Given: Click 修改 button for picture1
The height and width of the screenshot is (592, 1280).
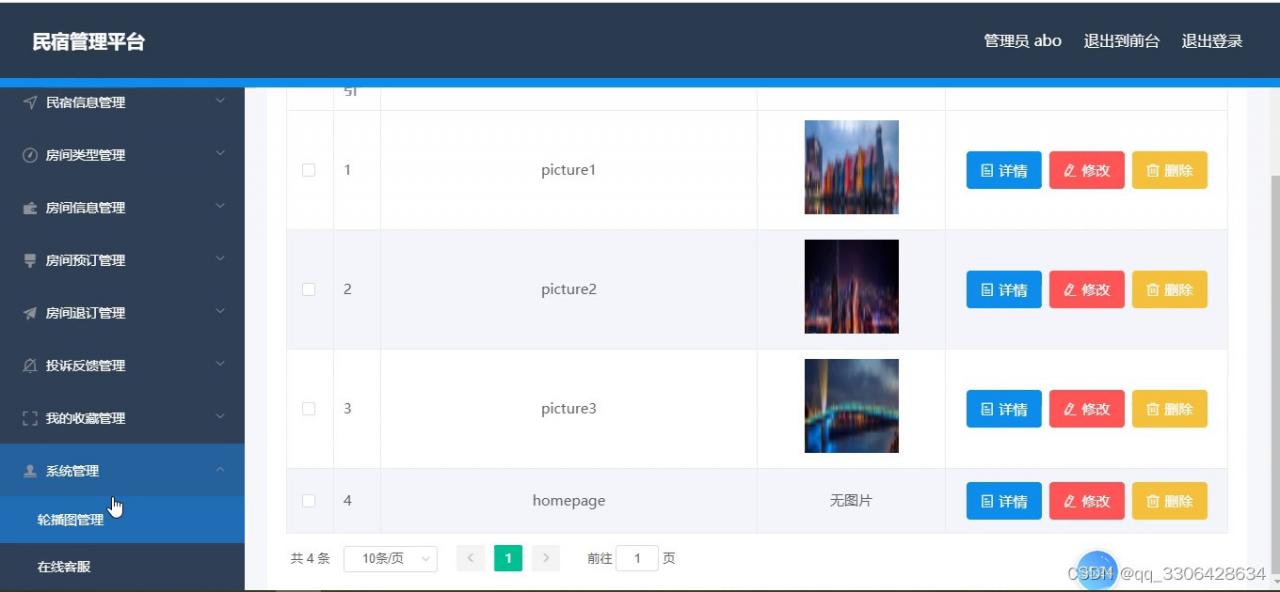Looking at the screenshot, I should point(1087,170).
